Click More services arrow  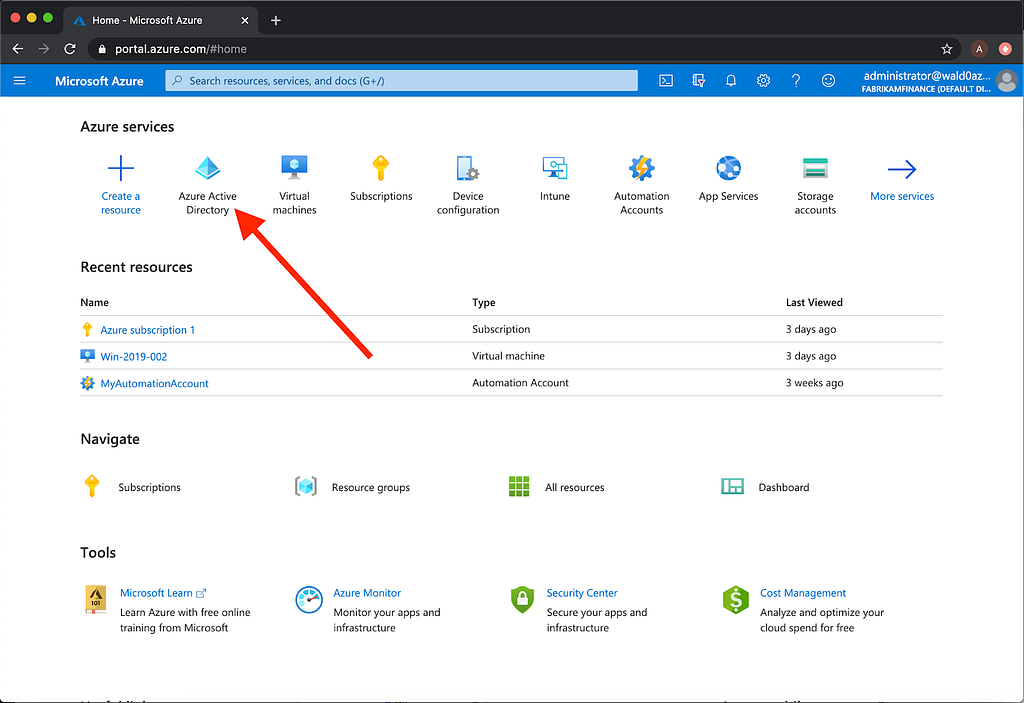click(x=902, y=169)
